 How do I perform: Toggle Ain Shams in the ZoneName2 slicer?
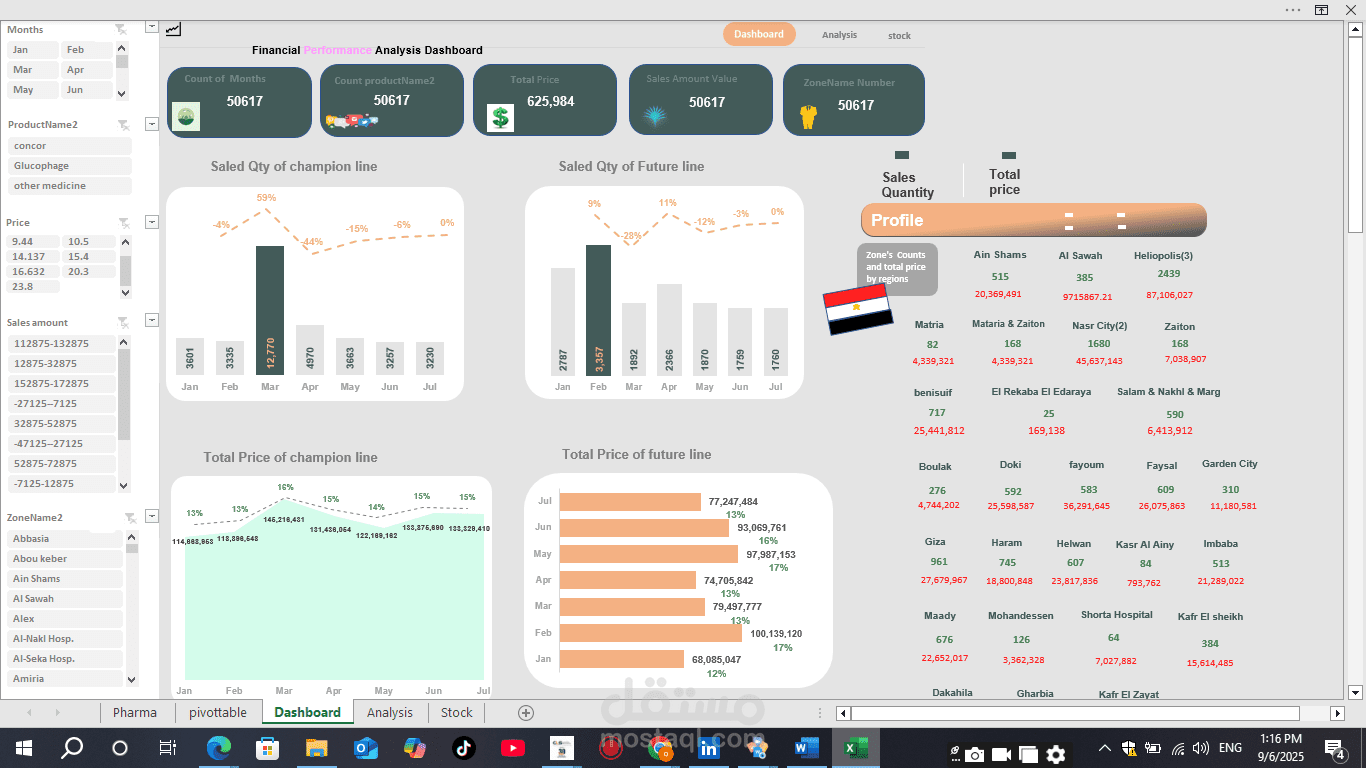coord(65,579)
